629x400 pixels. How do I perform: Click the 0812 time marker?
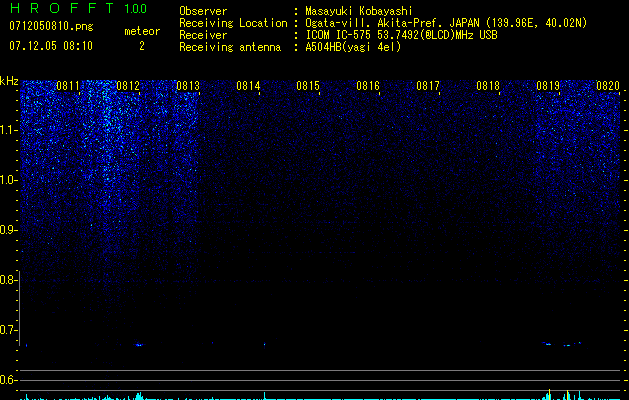(x=128, y=86)
